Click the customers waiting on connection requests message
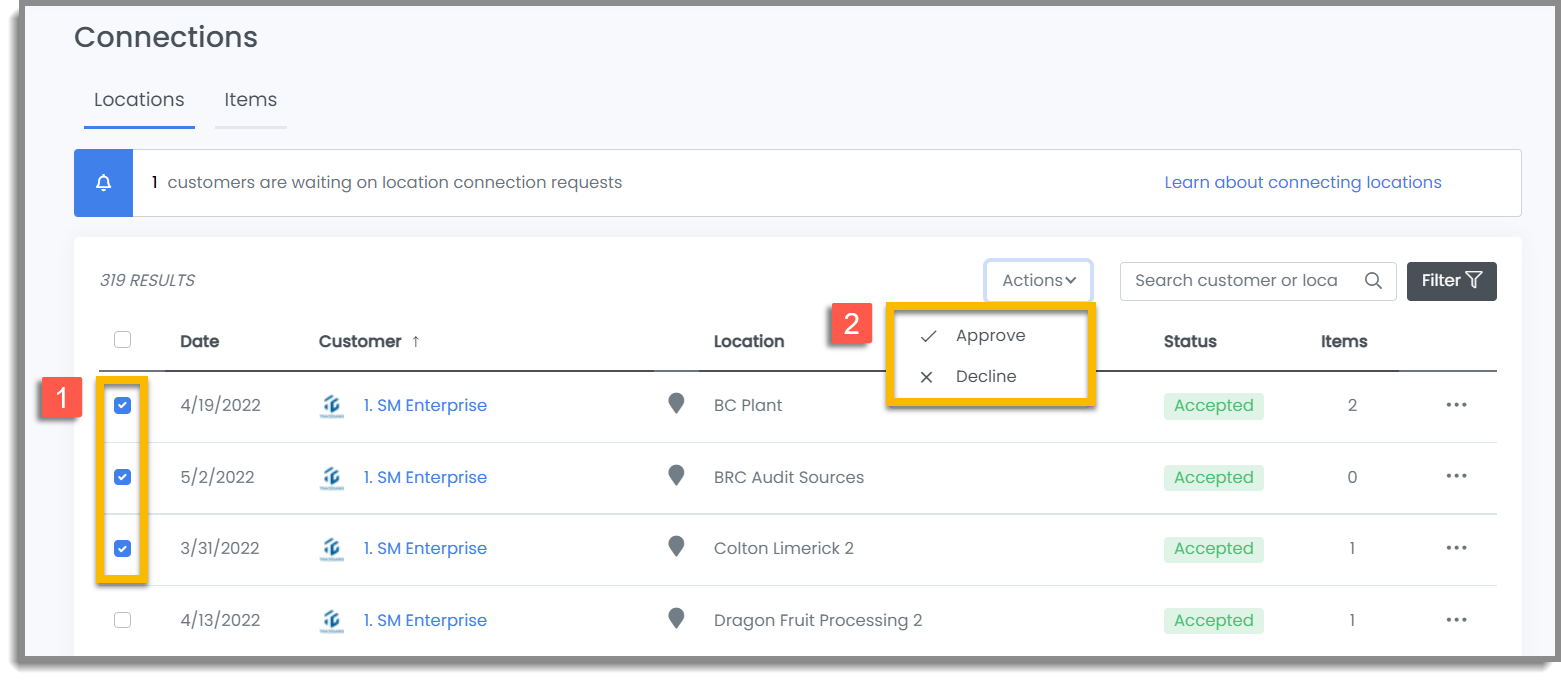This screenshot has height=681, width=1561. [387, 183]
